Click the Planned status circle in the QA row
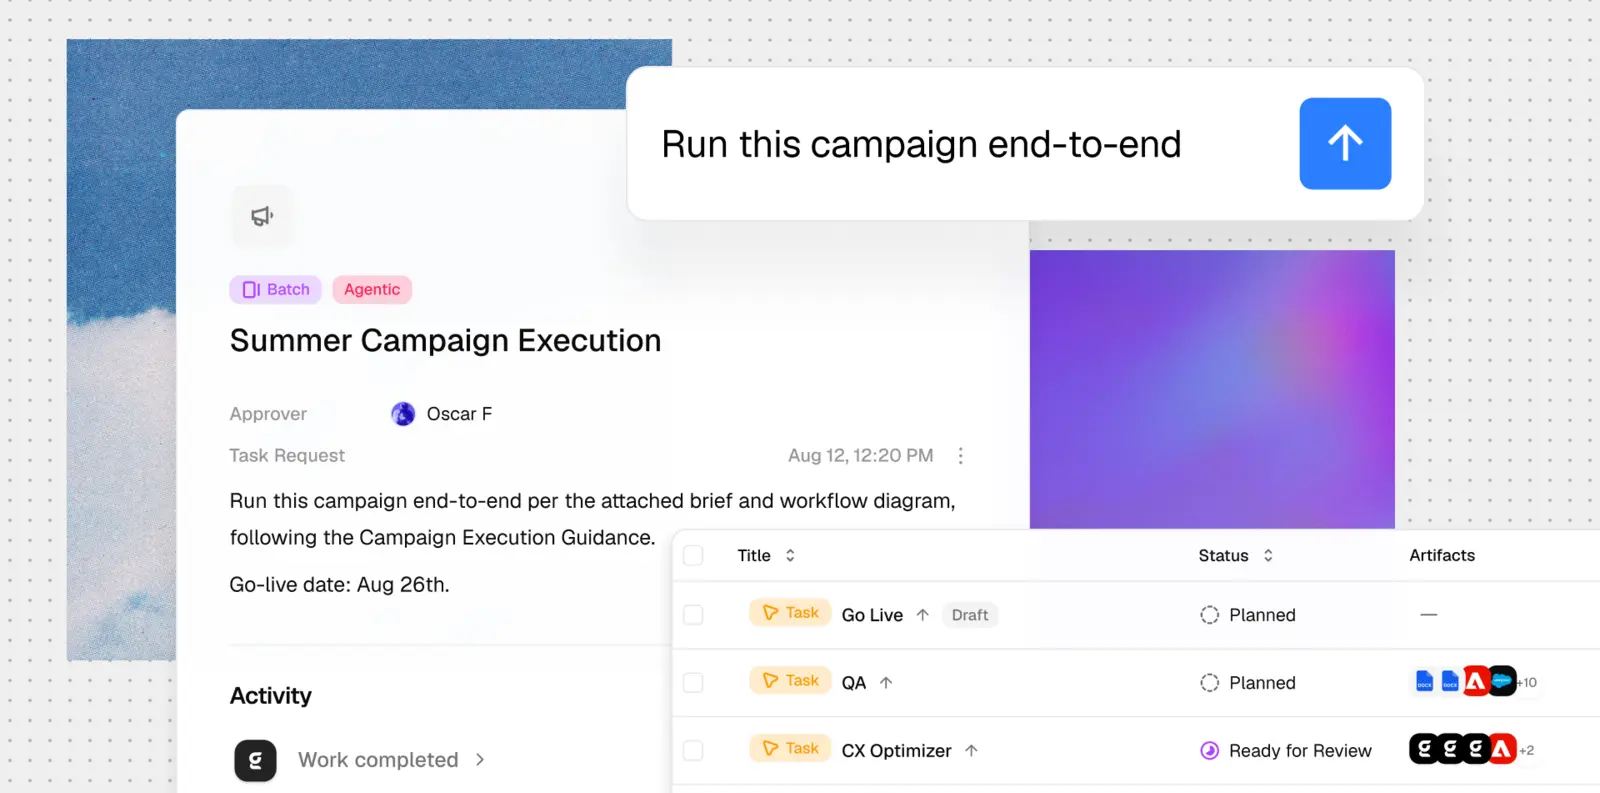 (x=1209, y=683)
